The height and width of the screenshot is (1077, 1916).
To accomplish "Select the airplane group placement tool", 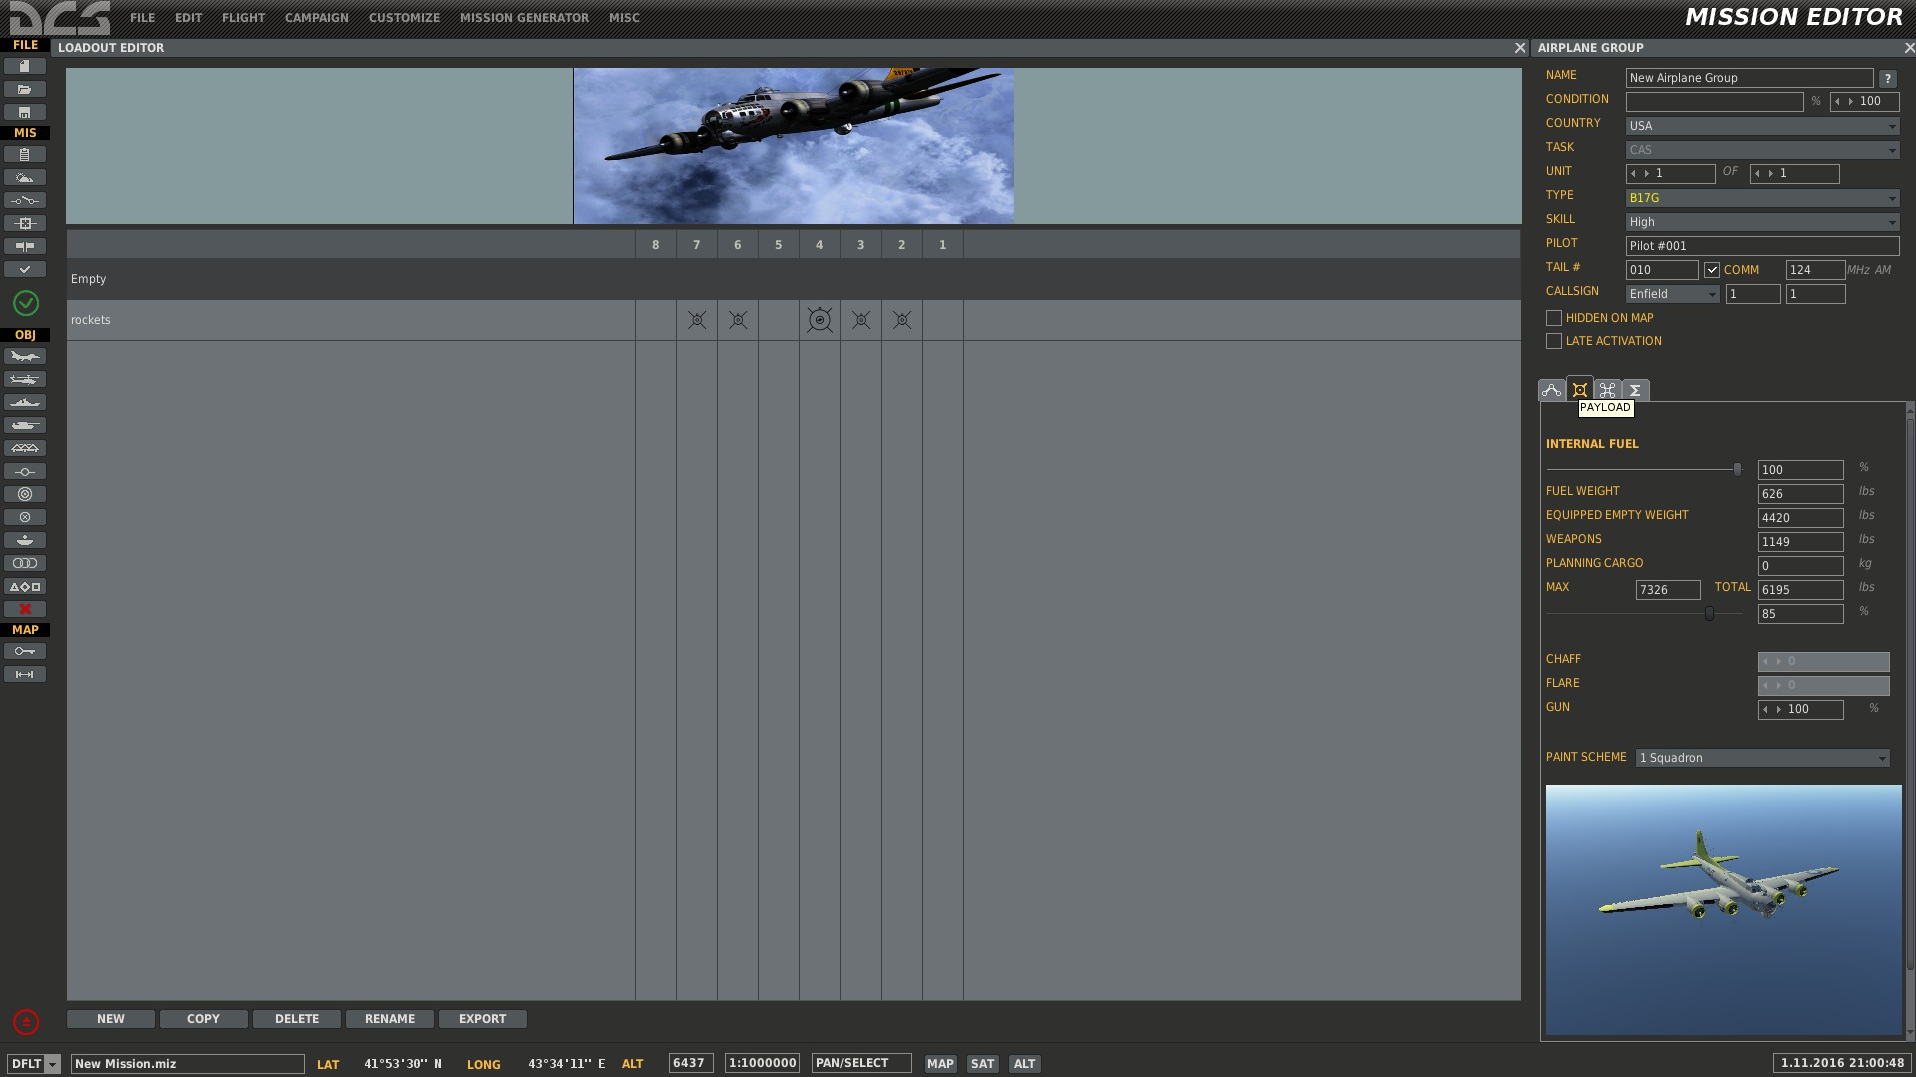I will [x=25, y=356].
